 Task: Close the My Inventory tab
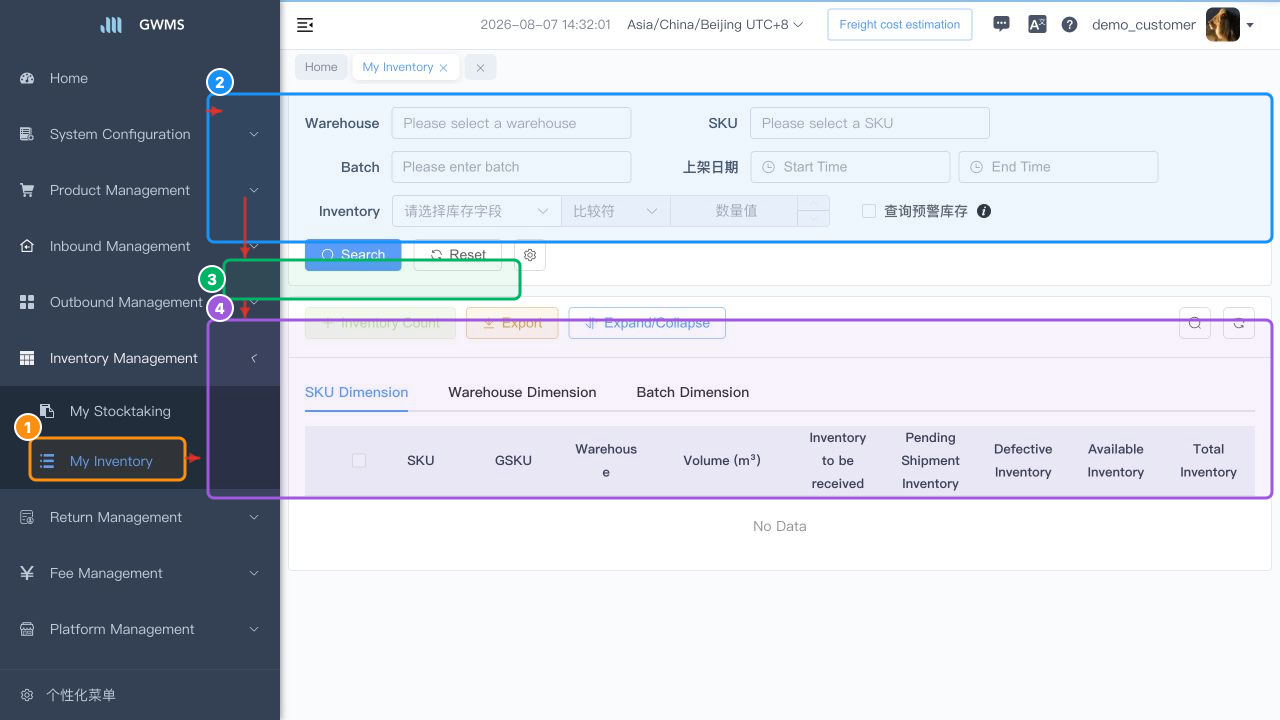443,68
